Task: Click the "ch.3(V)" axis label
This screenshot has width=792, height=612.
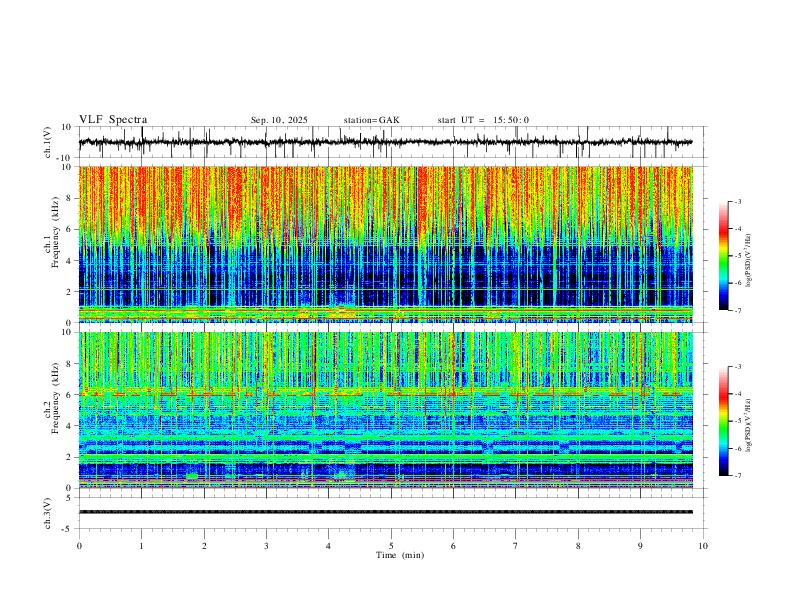Action: (48, 514)
